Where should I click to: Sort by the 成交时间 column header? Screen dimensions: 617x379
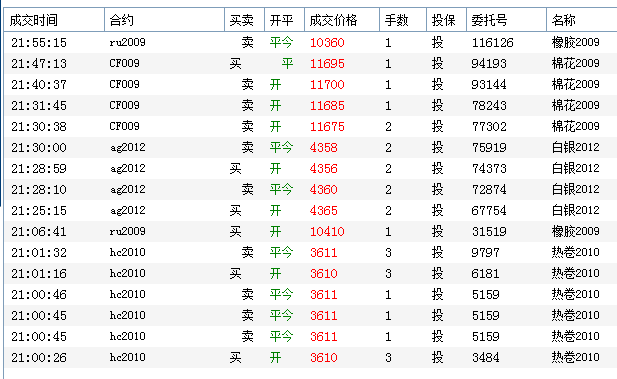pyautogui.click(x=54, y=20)
